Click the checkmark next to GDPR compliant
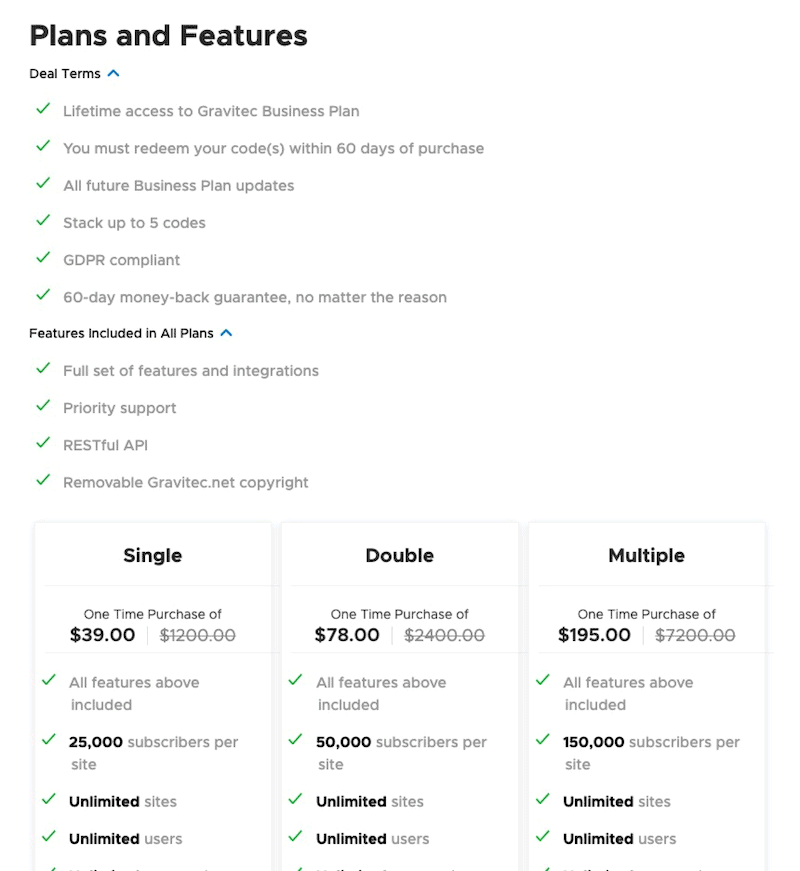 coord(43,259)
